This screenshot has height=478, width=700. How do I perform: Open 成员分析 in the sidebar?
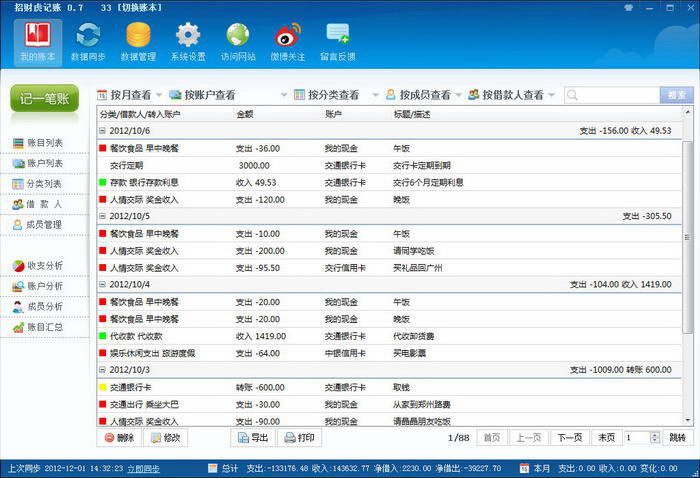[x=38, y=307]
